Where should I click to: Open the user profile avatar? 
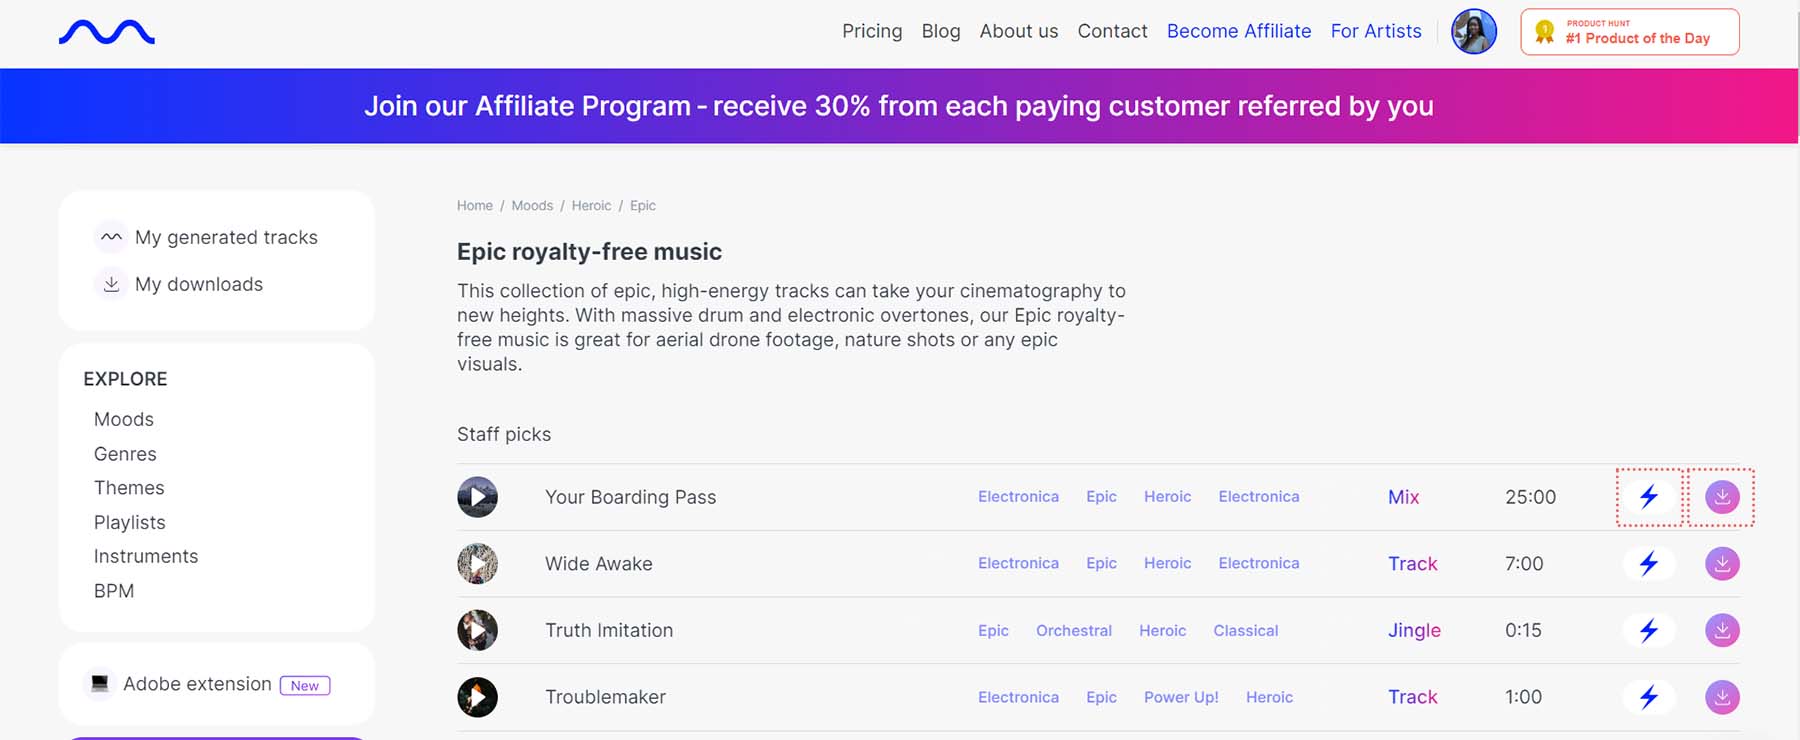coord(1474,32)
